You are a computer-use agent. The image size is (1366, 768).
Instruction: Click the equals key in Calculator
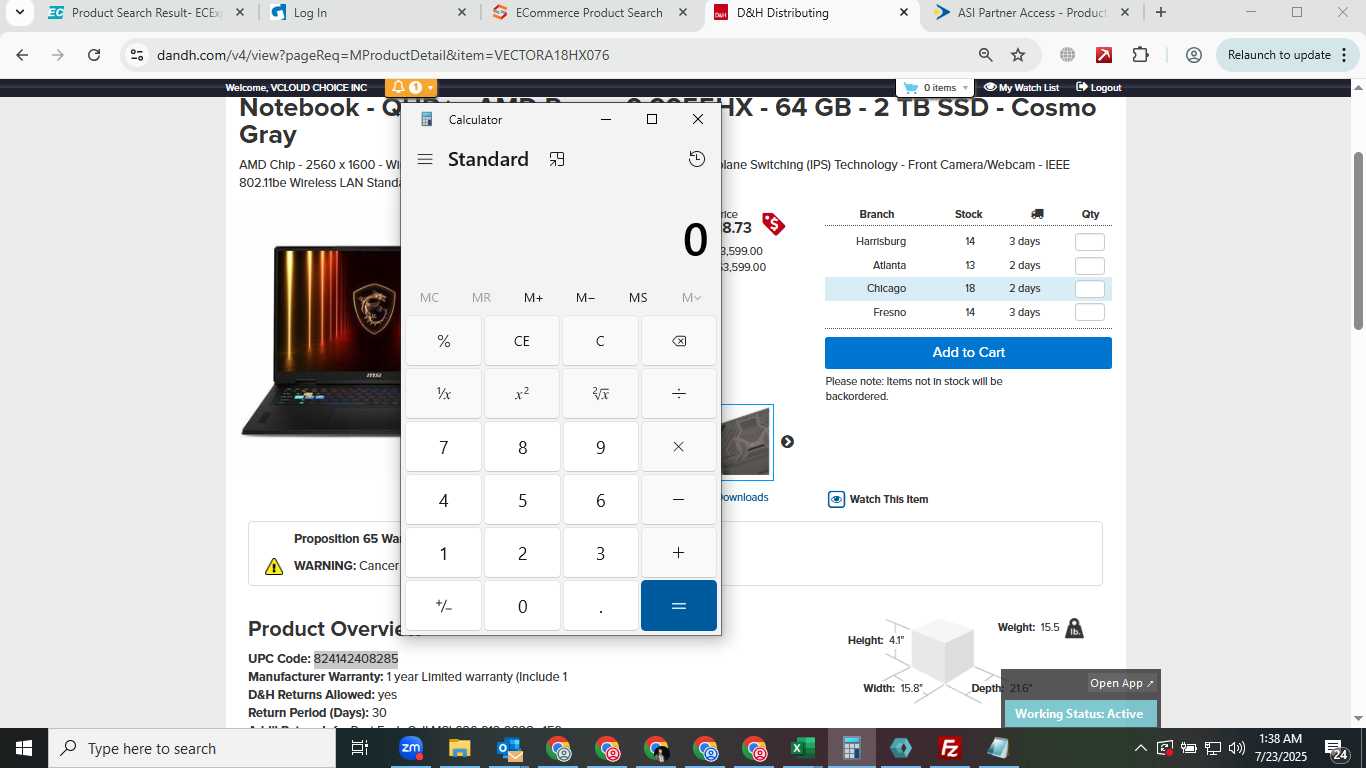pyautogui.click(x=679, y=606)
